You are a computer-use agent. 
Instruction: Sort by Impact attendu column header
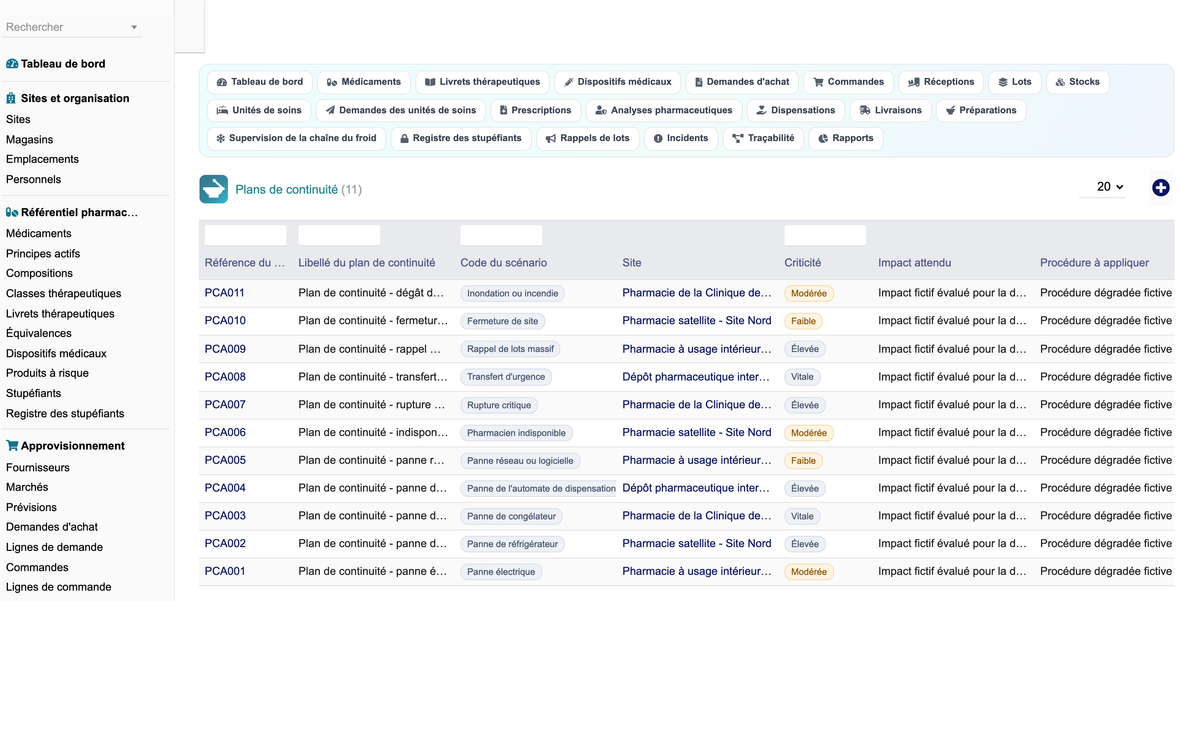click(x=915, y=263)
